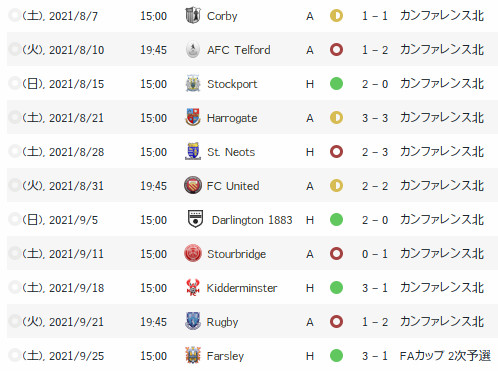Select the radio button for 2021/8/28 match
The image size is (498, 371).
(x=14, y=151)
